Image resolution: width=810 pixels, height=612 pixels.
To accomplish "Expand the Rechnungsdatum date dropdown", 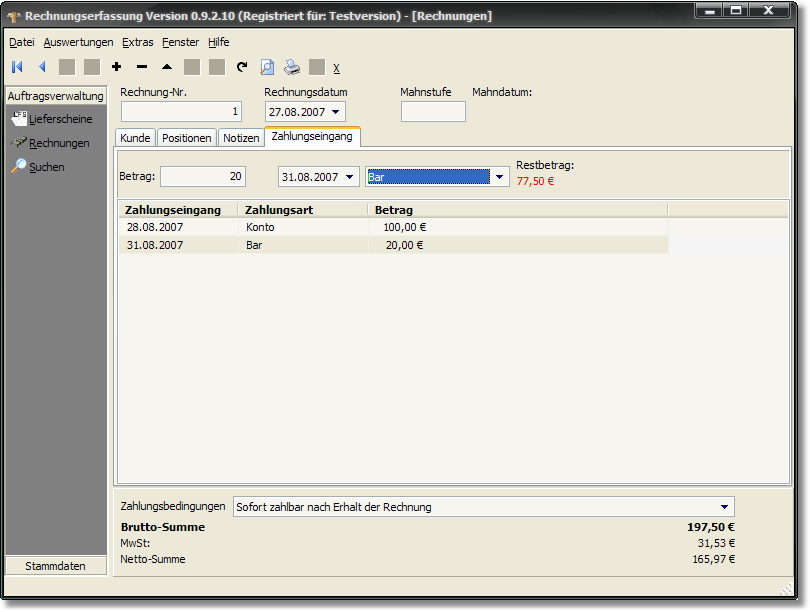I will tap(336, 112).
